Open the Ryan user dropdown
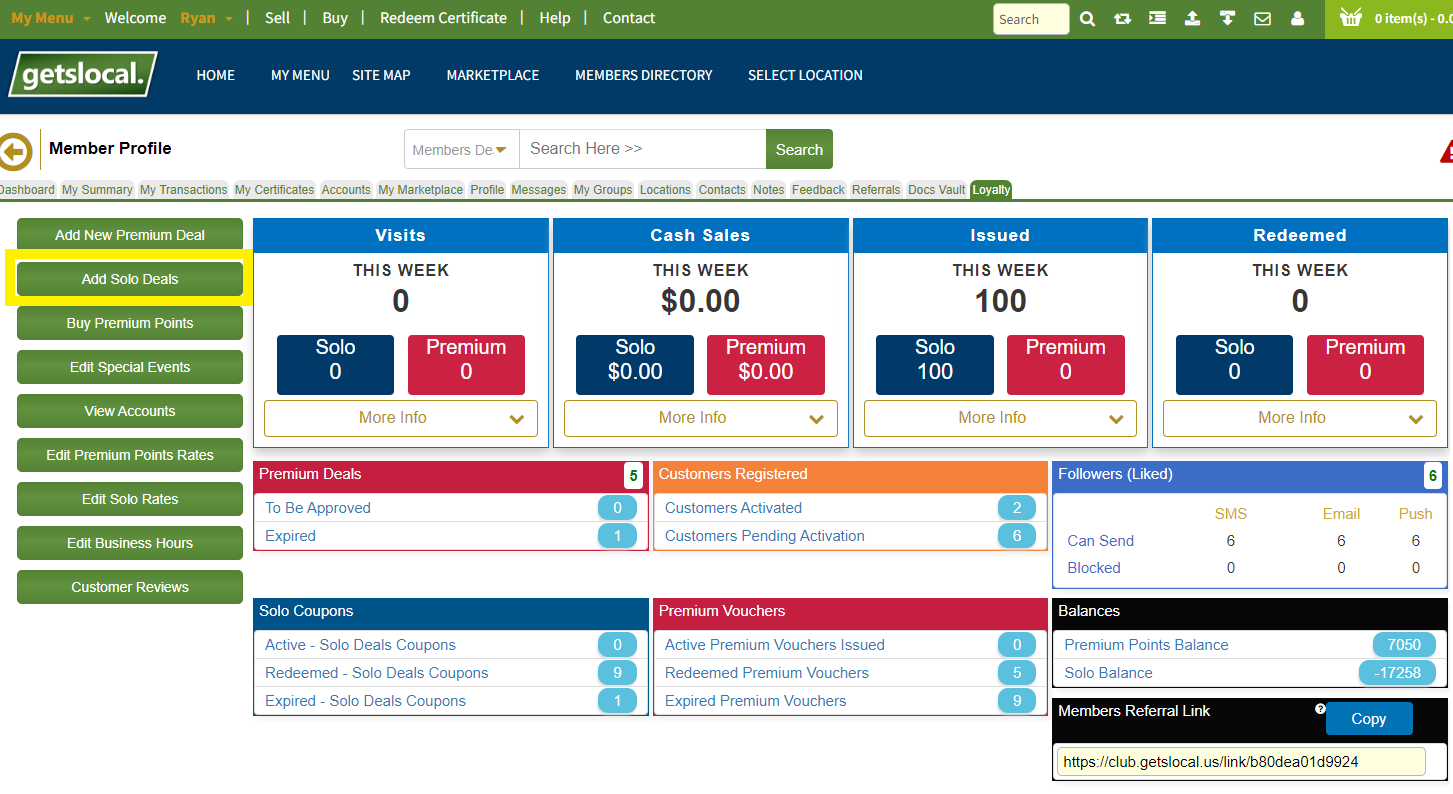Screen dimensions: 1453x794 coord(207,18)
